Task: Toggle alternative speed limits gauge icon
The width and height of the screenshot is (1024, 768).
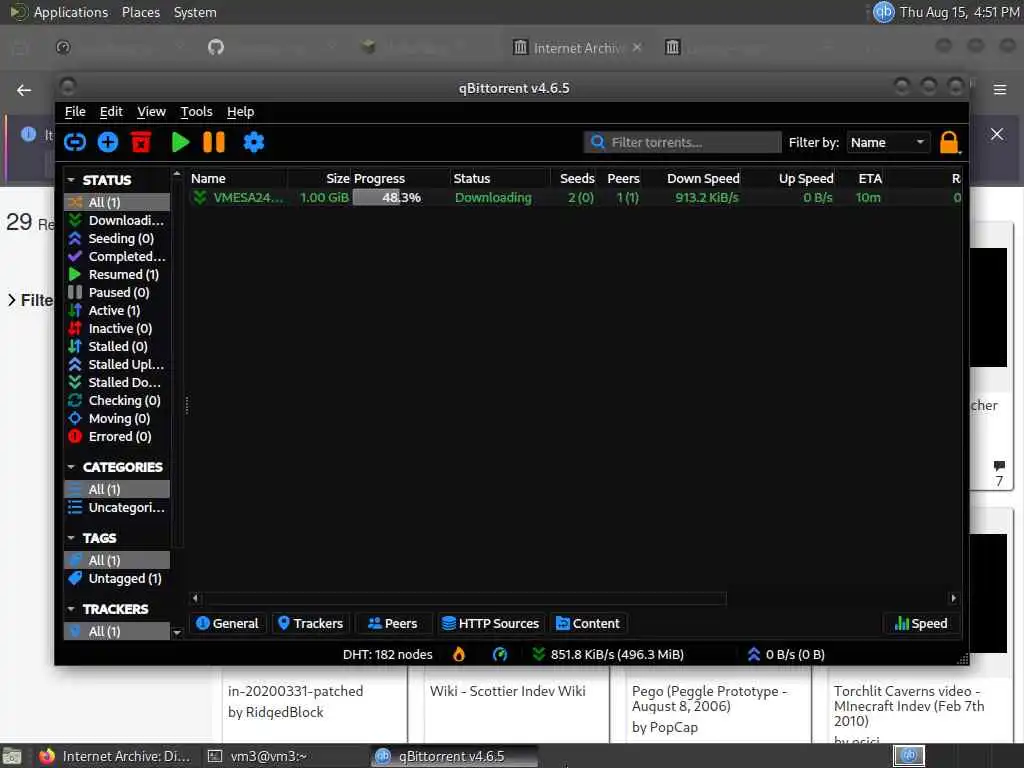Action: coord(500,654)
